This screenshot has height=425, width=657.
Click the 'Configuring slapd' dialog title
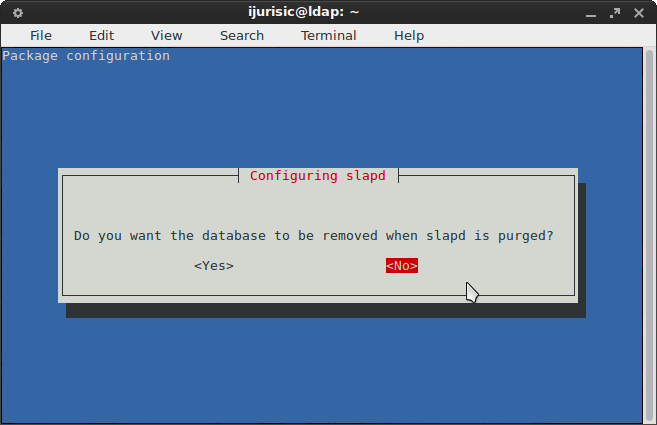(x=318, y=176)
